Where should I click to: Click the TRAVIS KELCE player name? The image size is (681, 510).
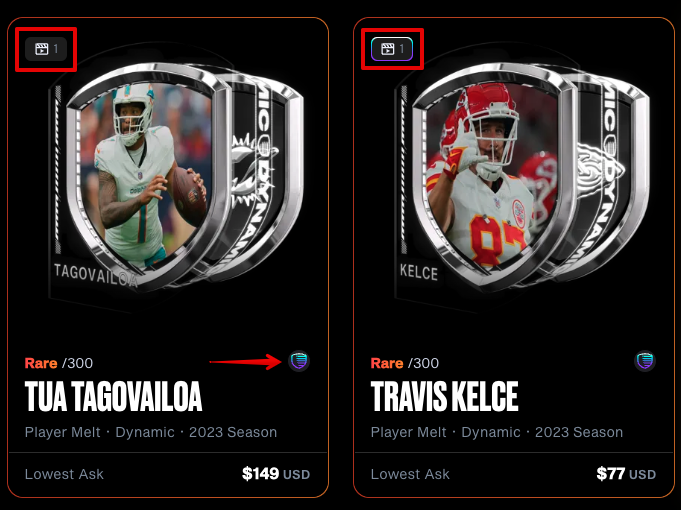pyautogui.click(x=445, y=396)
